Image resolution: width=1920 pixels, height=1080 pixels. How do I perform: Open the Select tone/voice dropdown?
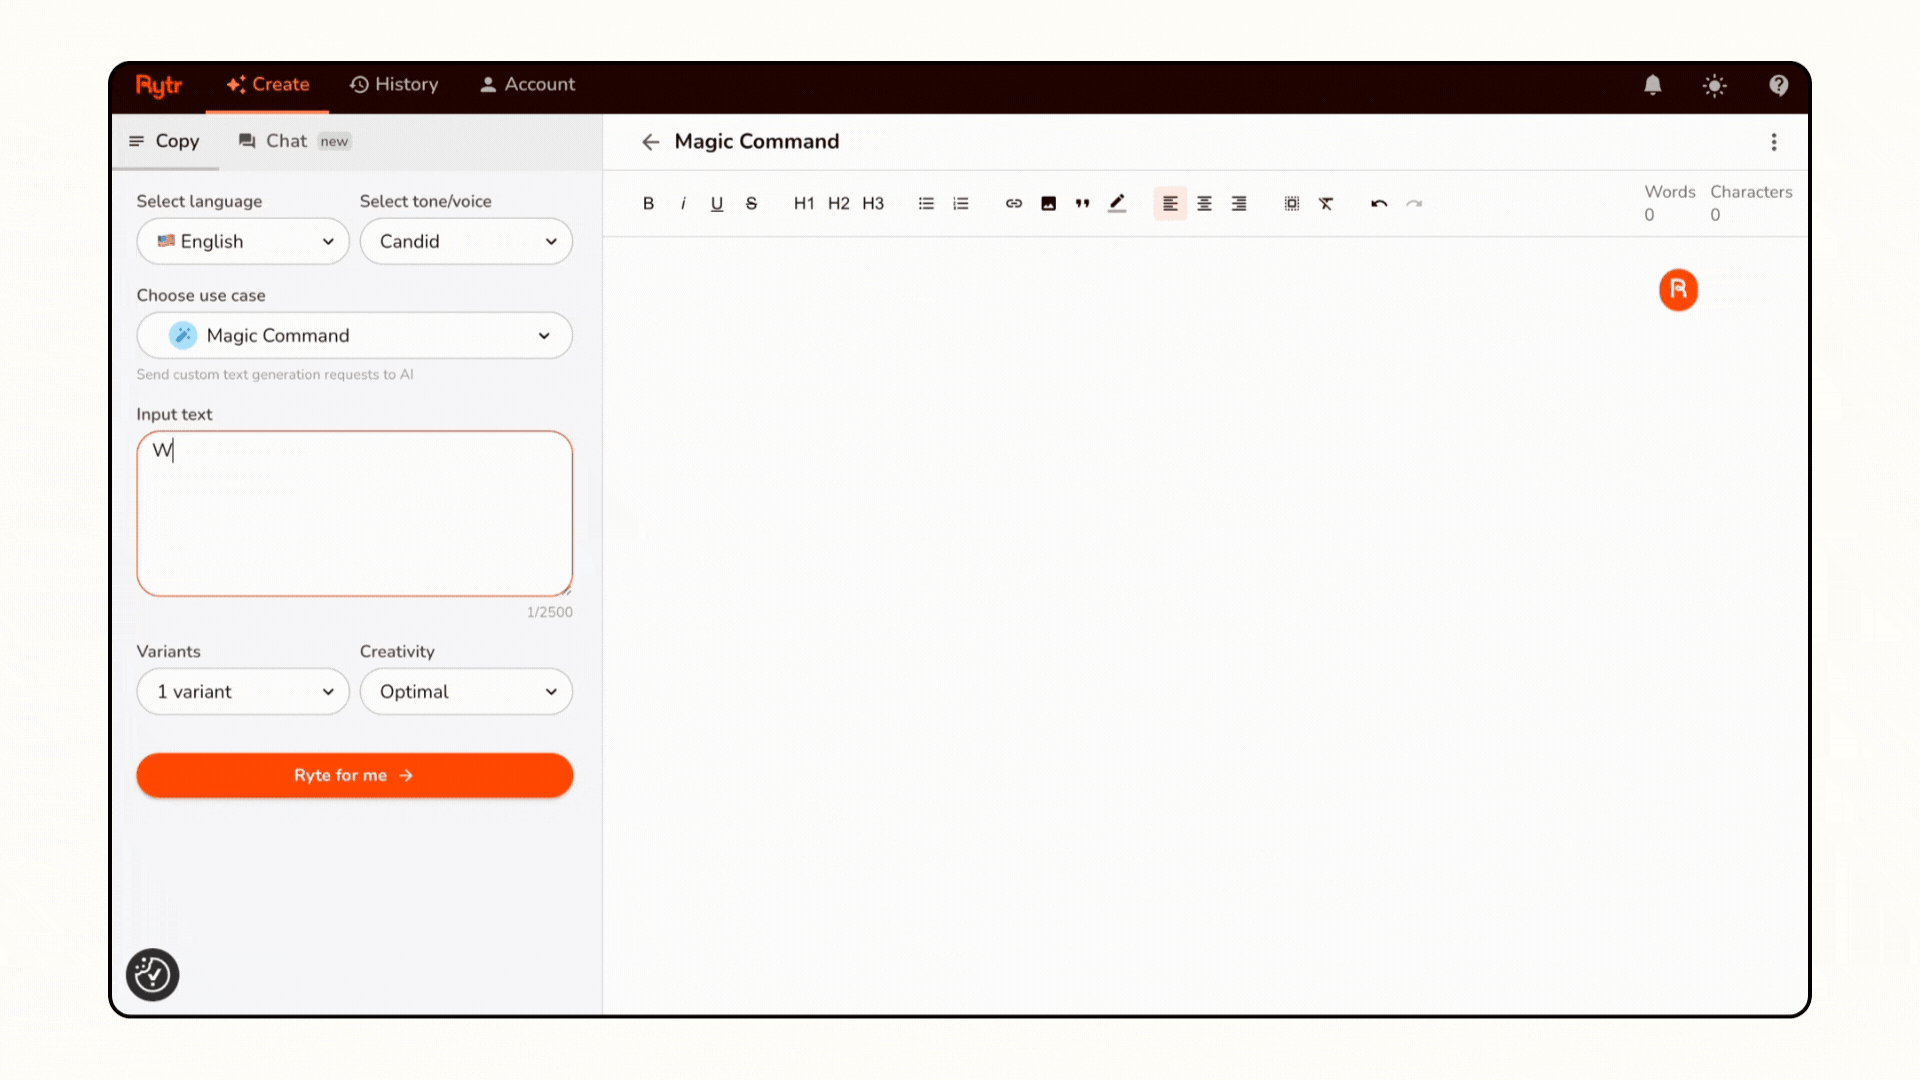tap(466, 241)
